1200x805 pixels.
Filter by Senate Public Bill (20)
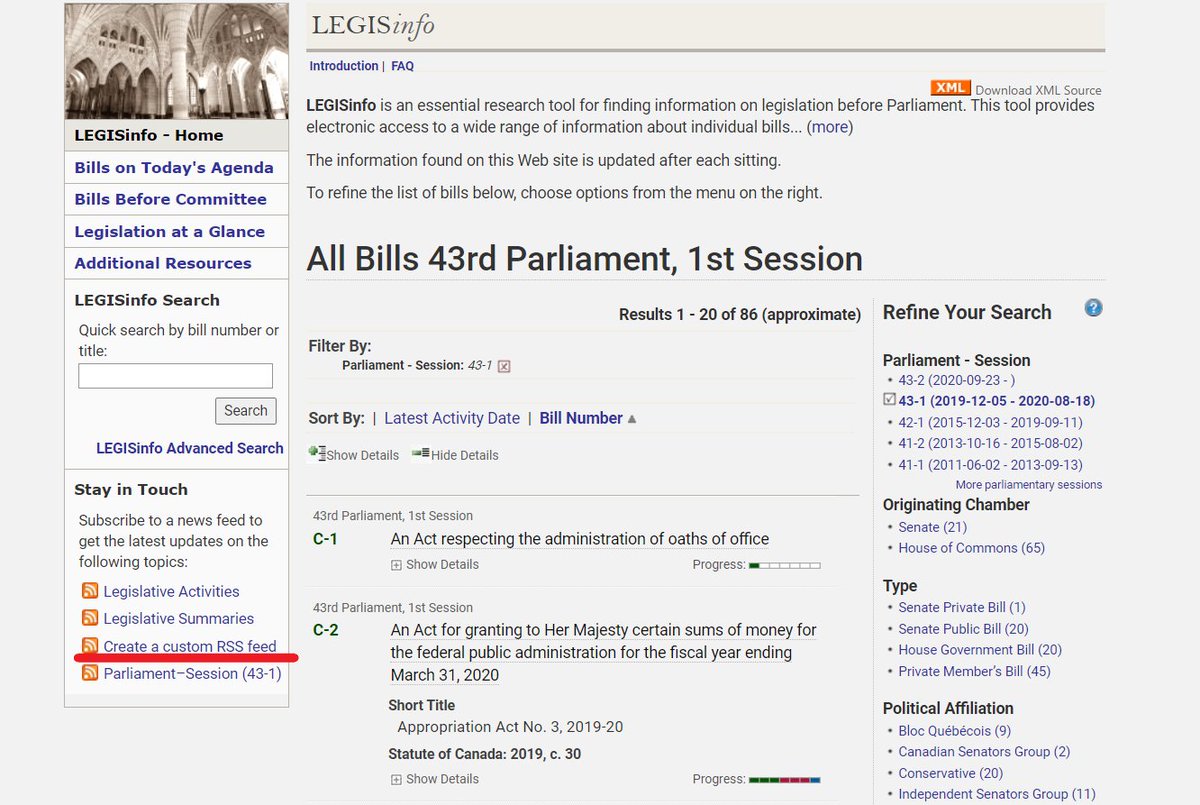(x=964, y=629)
